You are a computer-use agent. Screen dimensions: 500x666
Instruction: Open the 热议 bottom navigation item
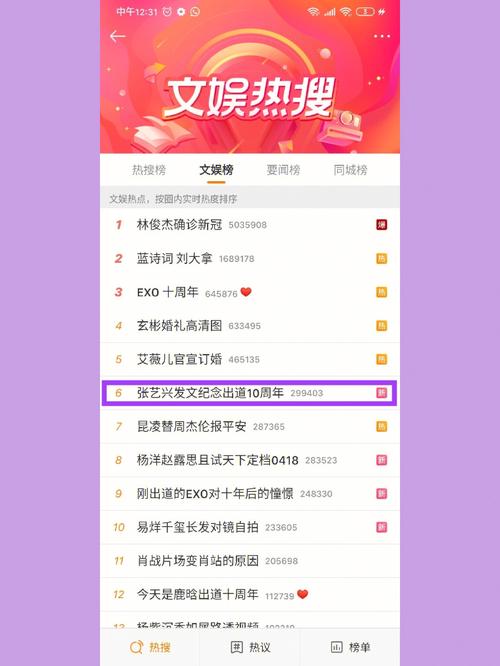(x=250, y=647)
